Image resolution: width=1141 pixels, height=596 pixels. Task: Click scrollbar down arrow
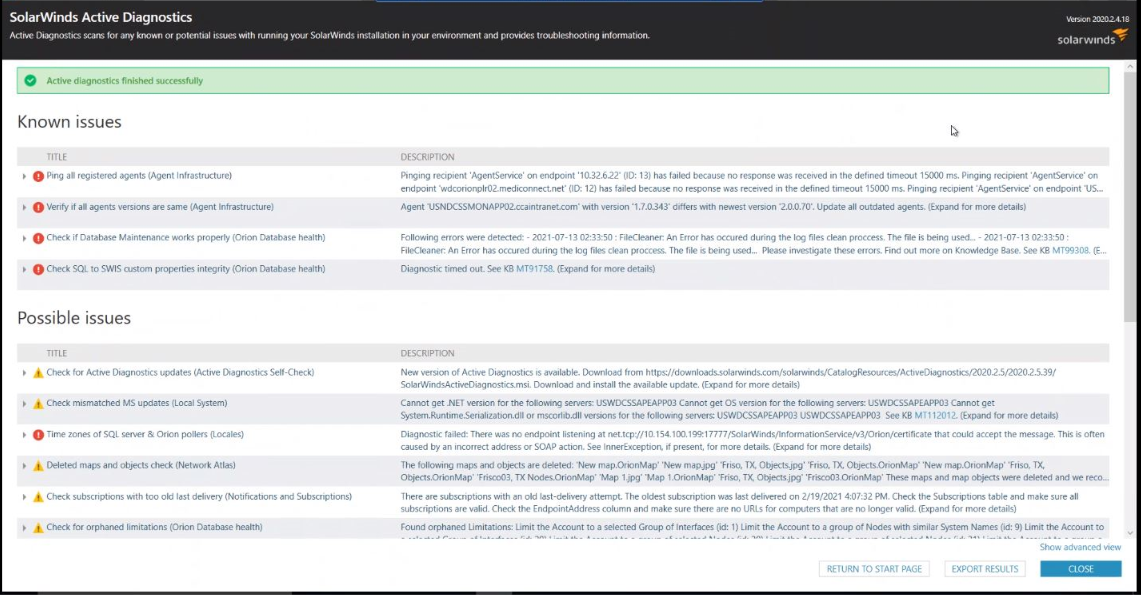(1130, 533)
